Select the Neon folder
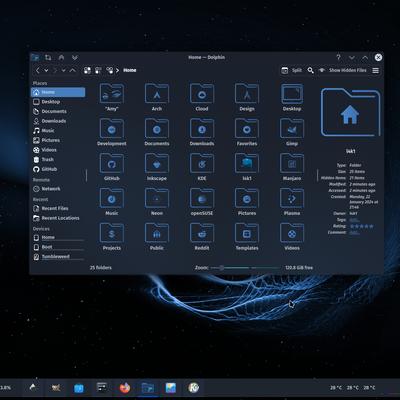 point(157,201)
